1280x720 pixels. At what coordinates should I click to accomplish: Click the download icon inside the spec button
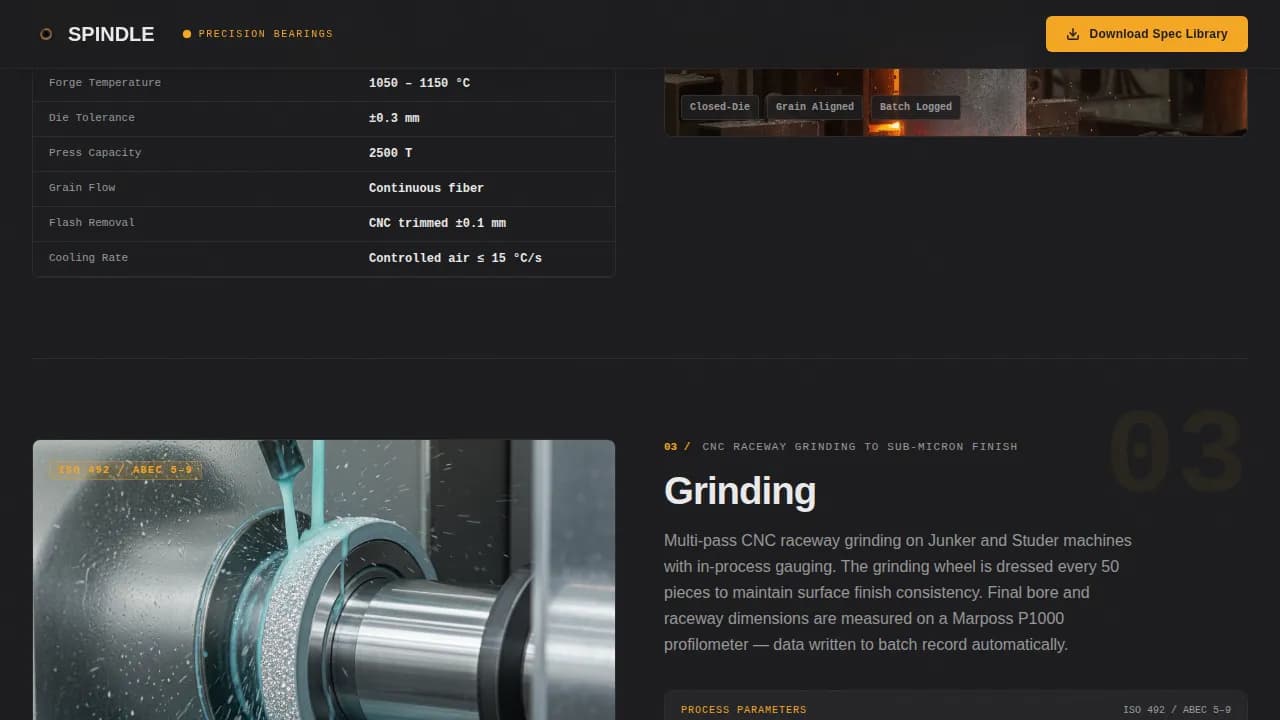[1072, 33]
